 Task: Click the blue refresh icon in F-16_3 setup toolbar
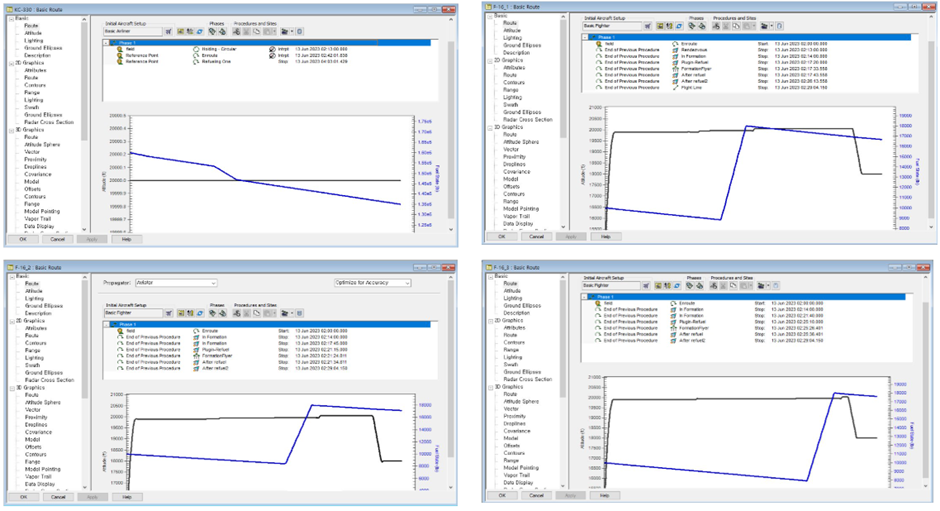tap(677, 285)
